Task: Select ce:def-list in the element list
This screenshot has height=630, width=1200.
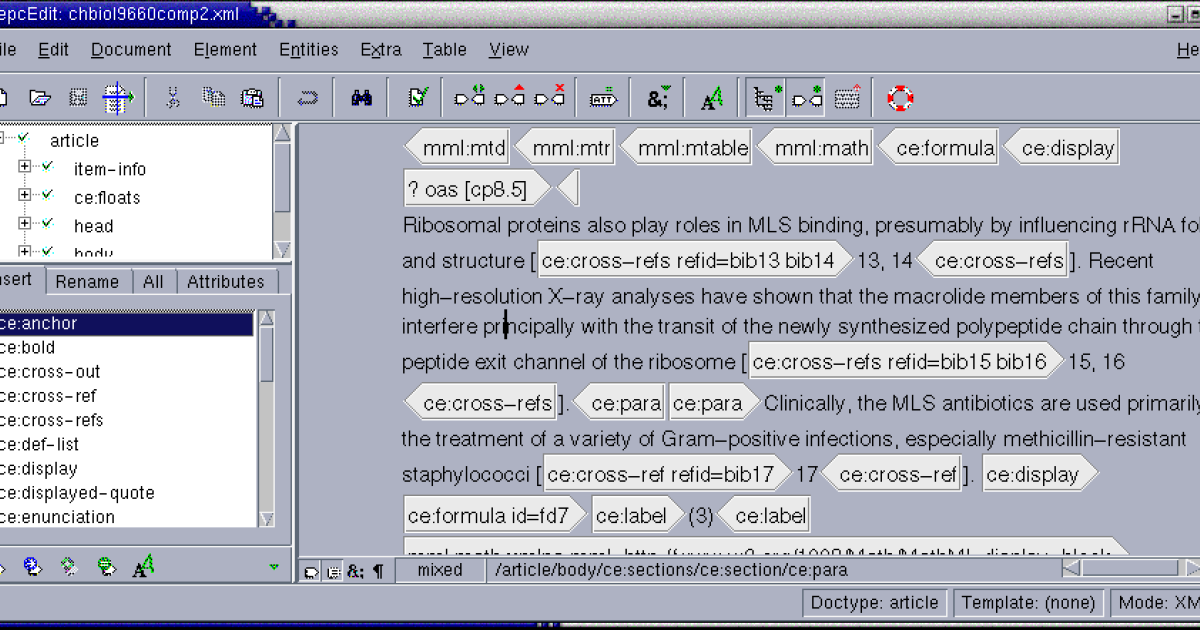Action: (39, 444)
